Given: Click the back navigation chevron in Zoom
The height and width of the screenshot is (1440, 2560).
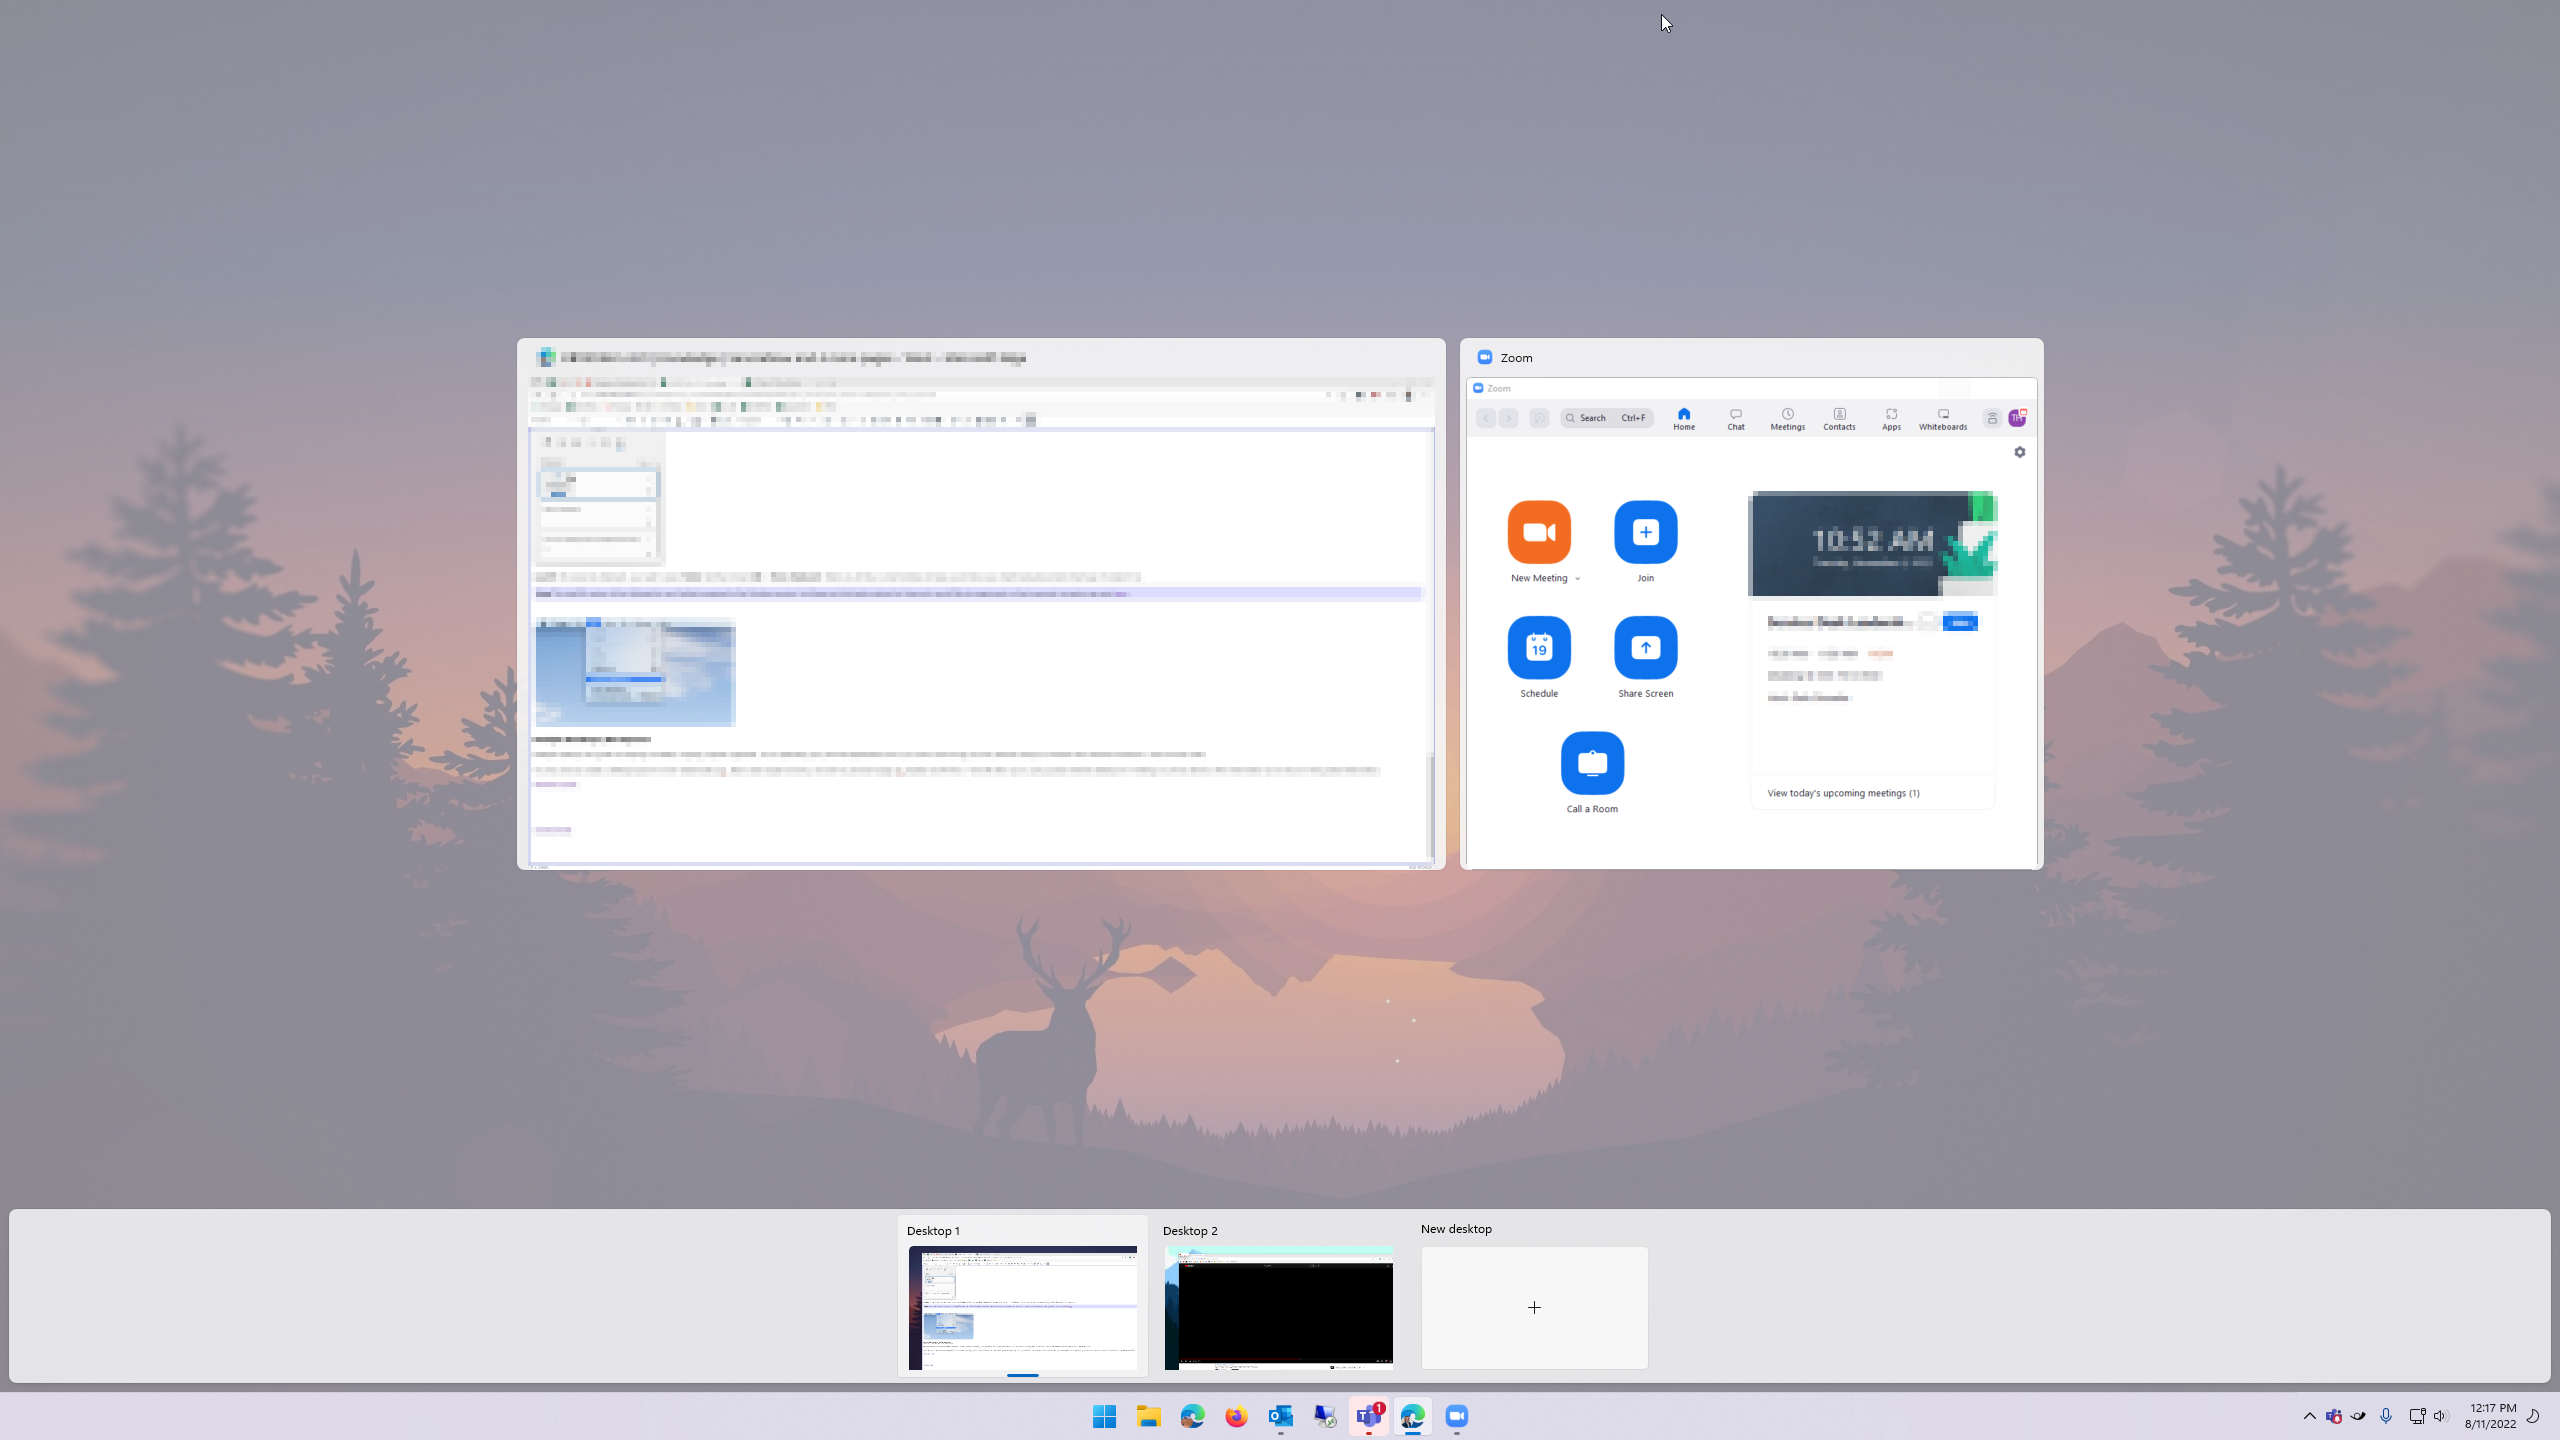Looking at the screenshot, I should click(1486, 418).
